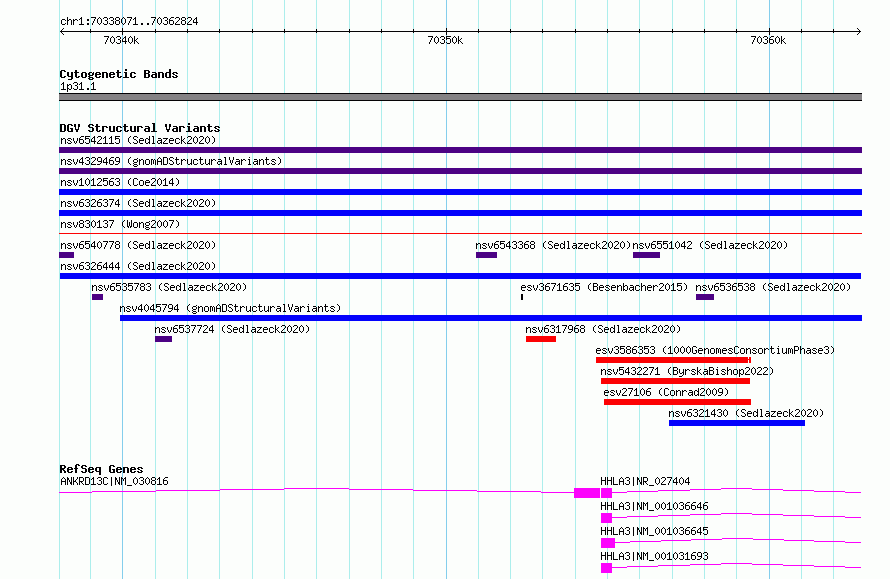Viewport: 890px width, 579px height.
Task: Click the purple bar under nsv6542115
Action: (x=460, y=150)
